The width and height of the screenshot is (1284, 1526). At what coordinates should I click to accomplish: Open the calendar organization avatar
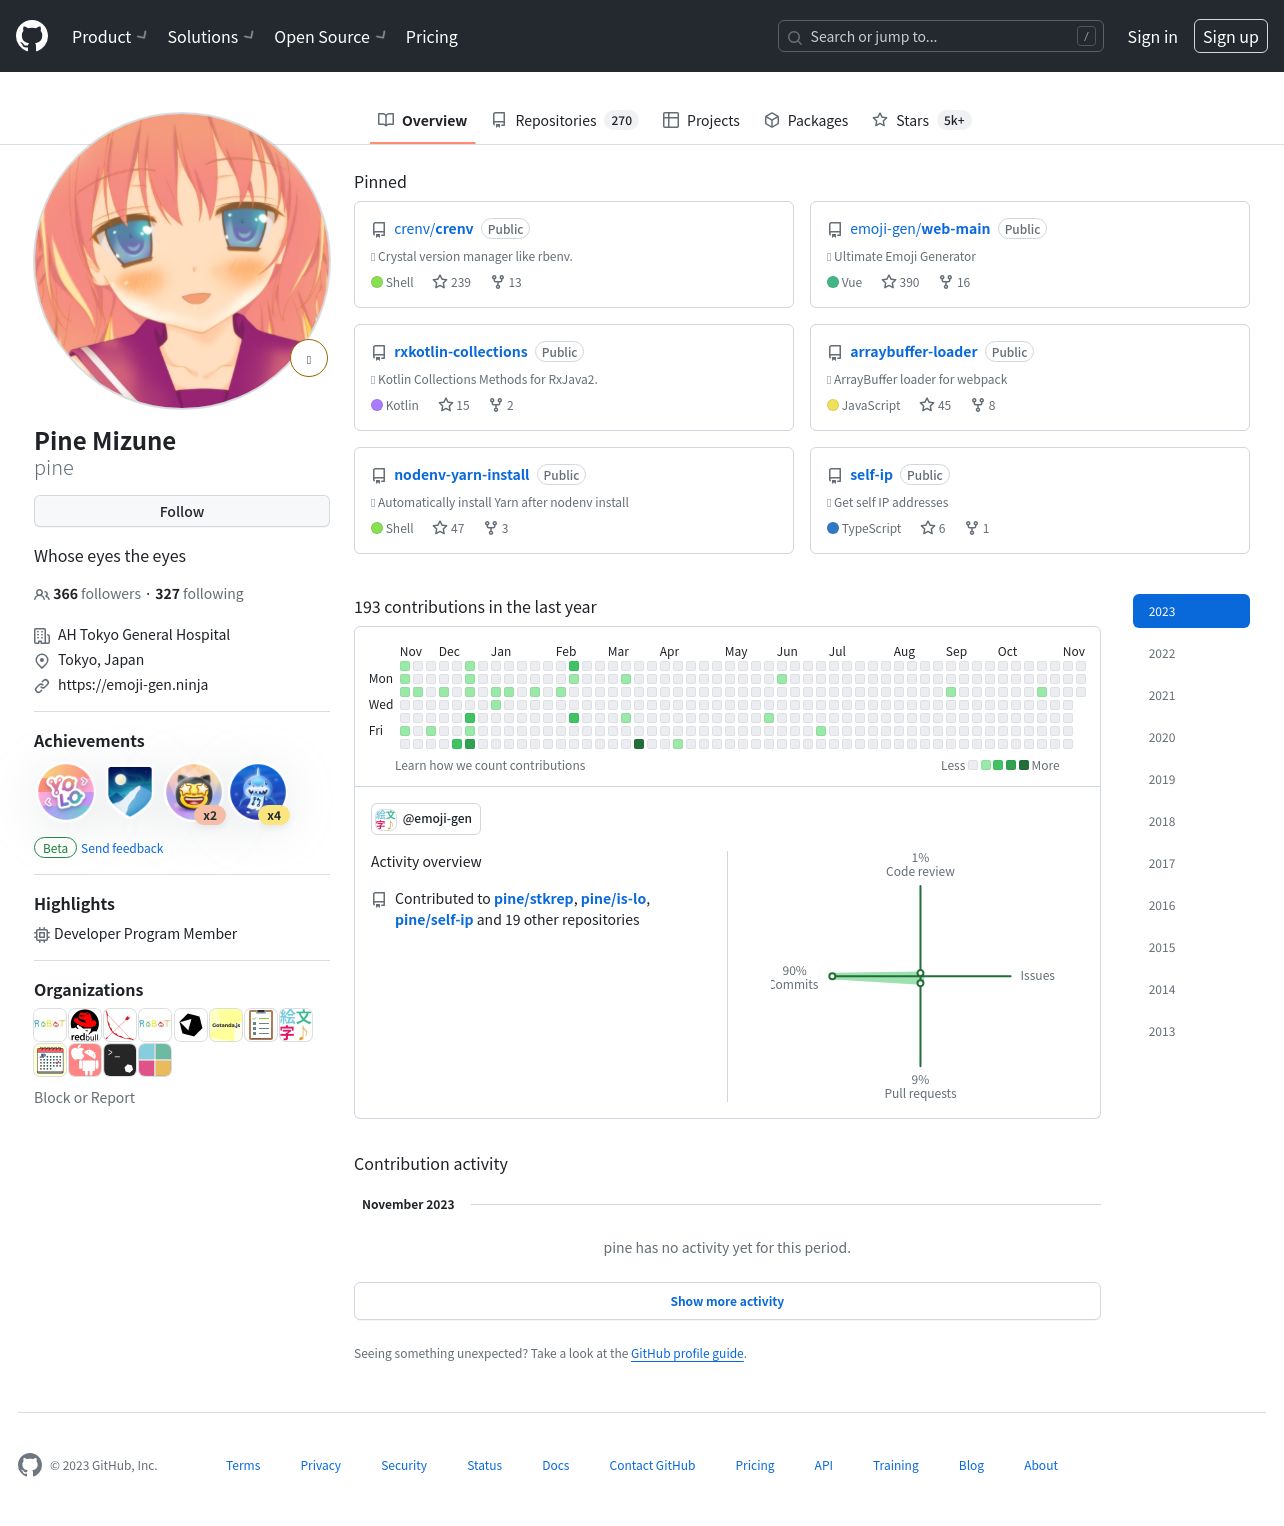50,1060
